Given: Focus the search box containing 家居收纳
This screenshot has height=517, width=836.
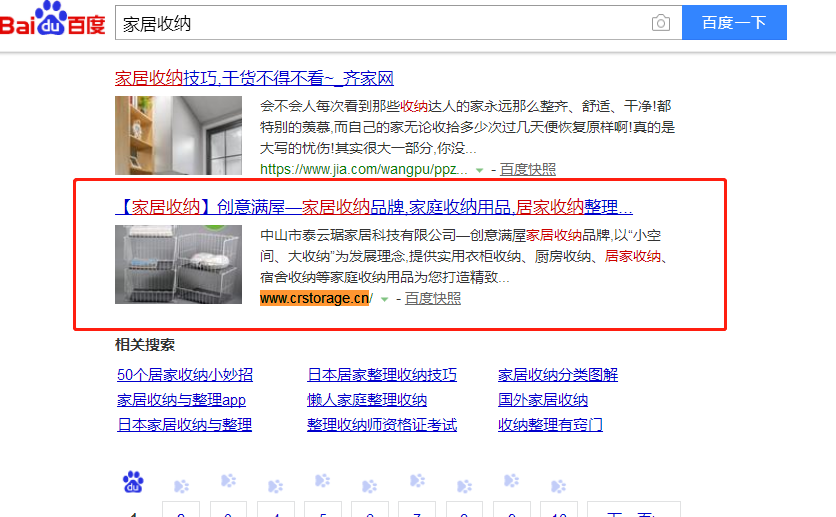Looking at the screenshot, I should 398,23.
